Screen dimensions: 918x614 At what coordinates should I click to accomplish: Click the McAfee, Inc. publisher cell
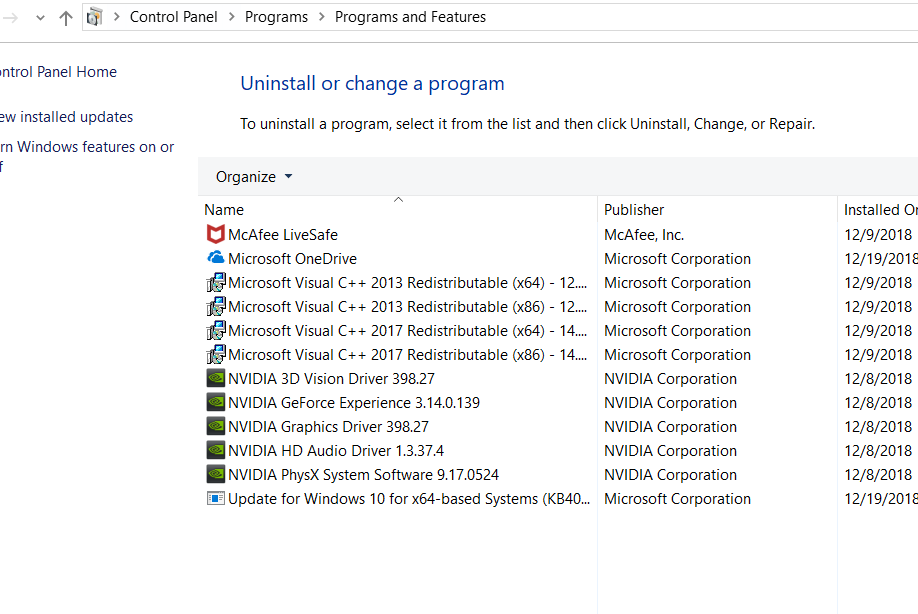[x=644, y=235]
